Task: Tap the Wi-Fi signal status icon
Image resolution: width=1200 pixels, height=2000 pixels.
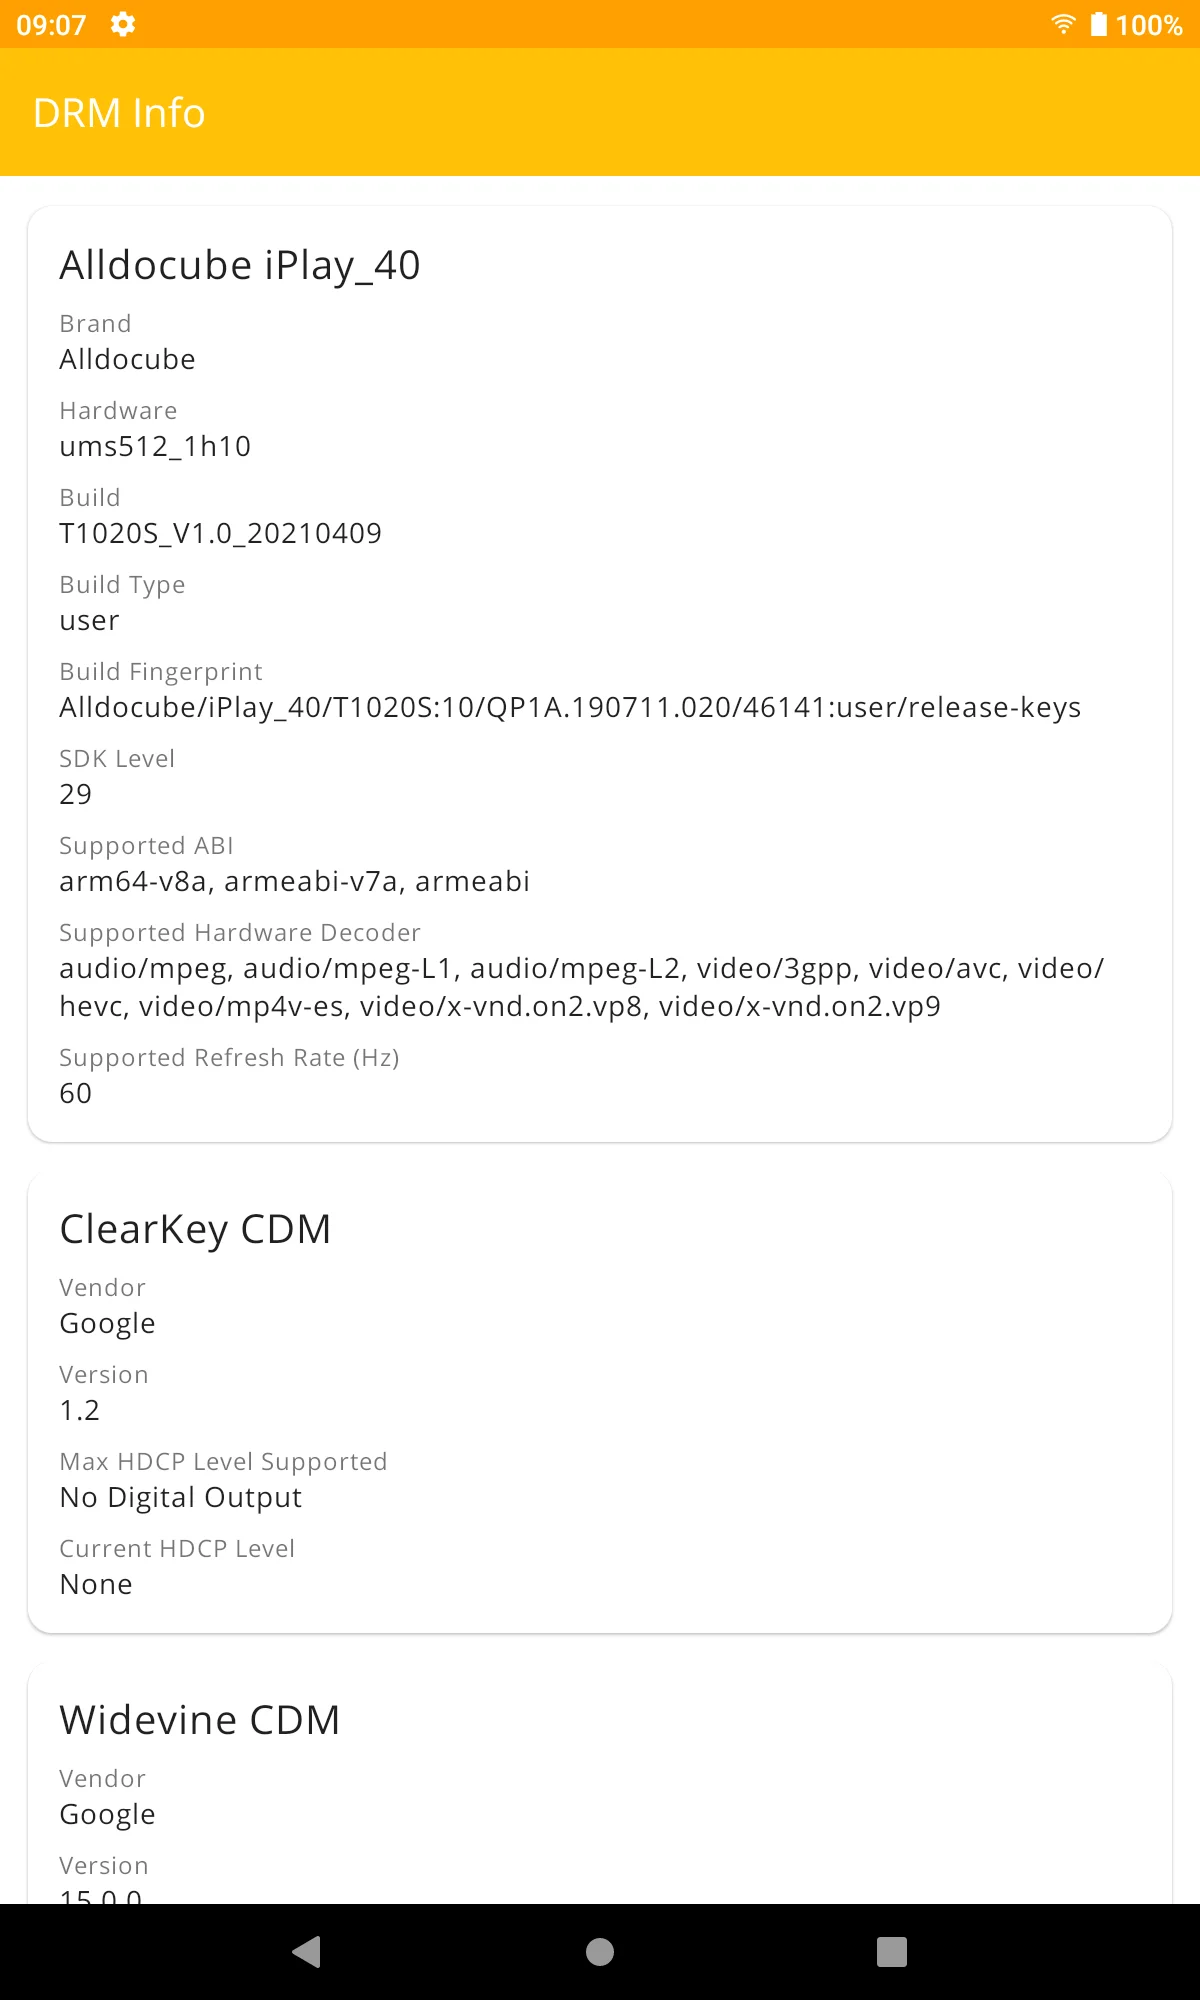Action: pyautogui.click(x=1063, y=24)
